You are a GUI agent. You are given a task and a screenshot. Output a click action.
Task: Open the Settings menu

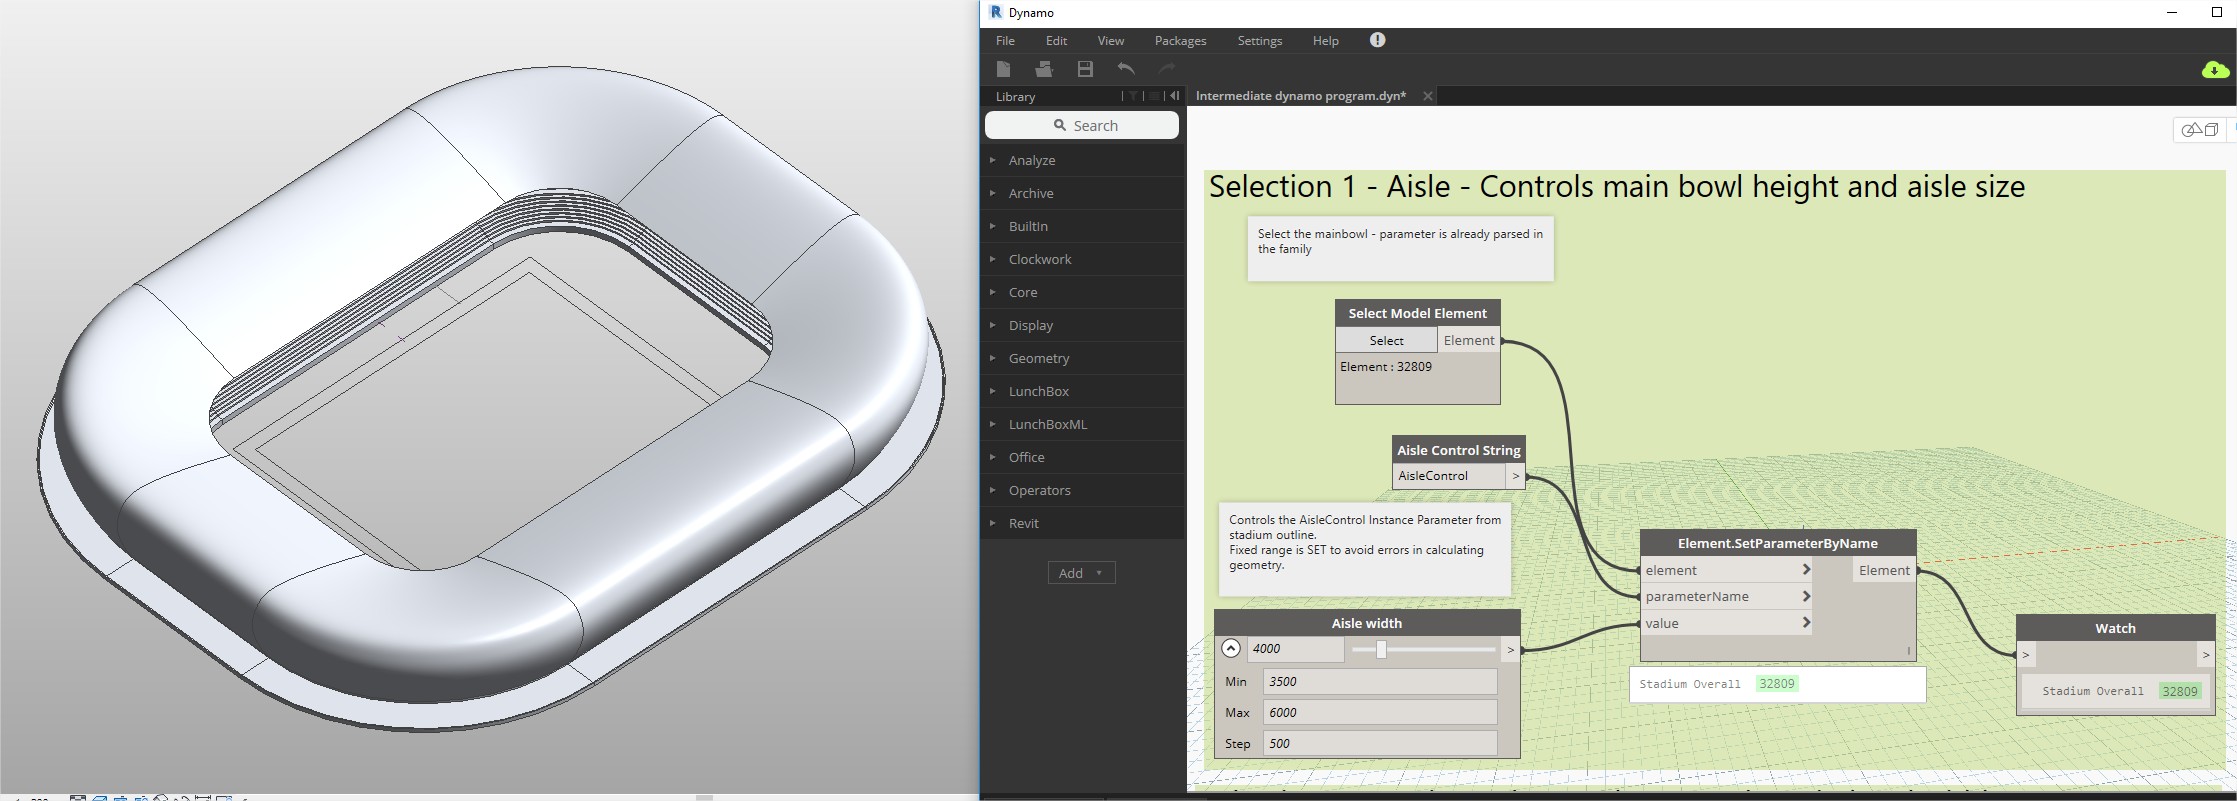(x=1259, y=41)
